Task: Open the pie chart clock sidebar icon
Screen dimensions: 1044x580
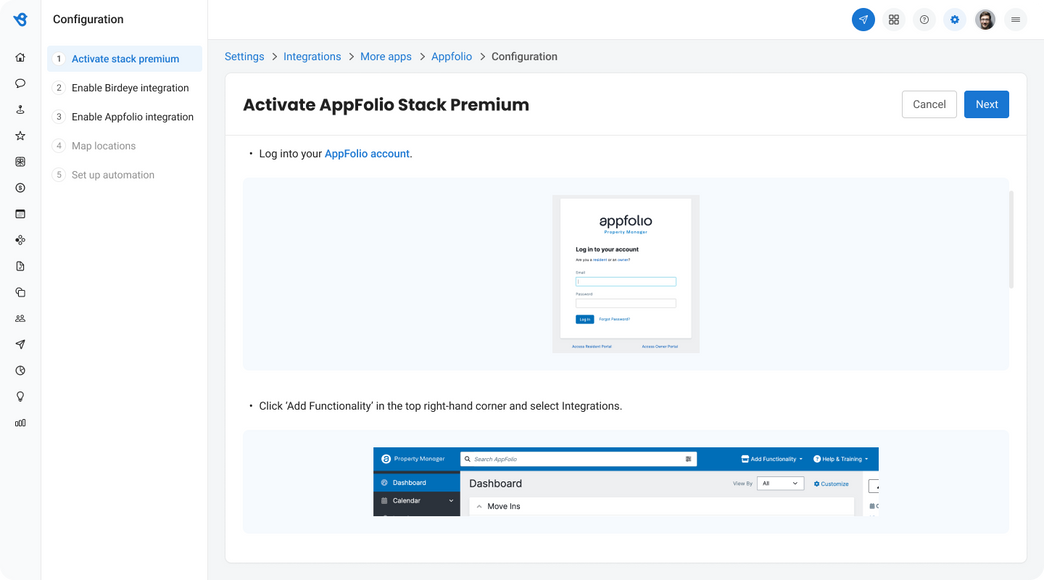Action: click(20, 370)
